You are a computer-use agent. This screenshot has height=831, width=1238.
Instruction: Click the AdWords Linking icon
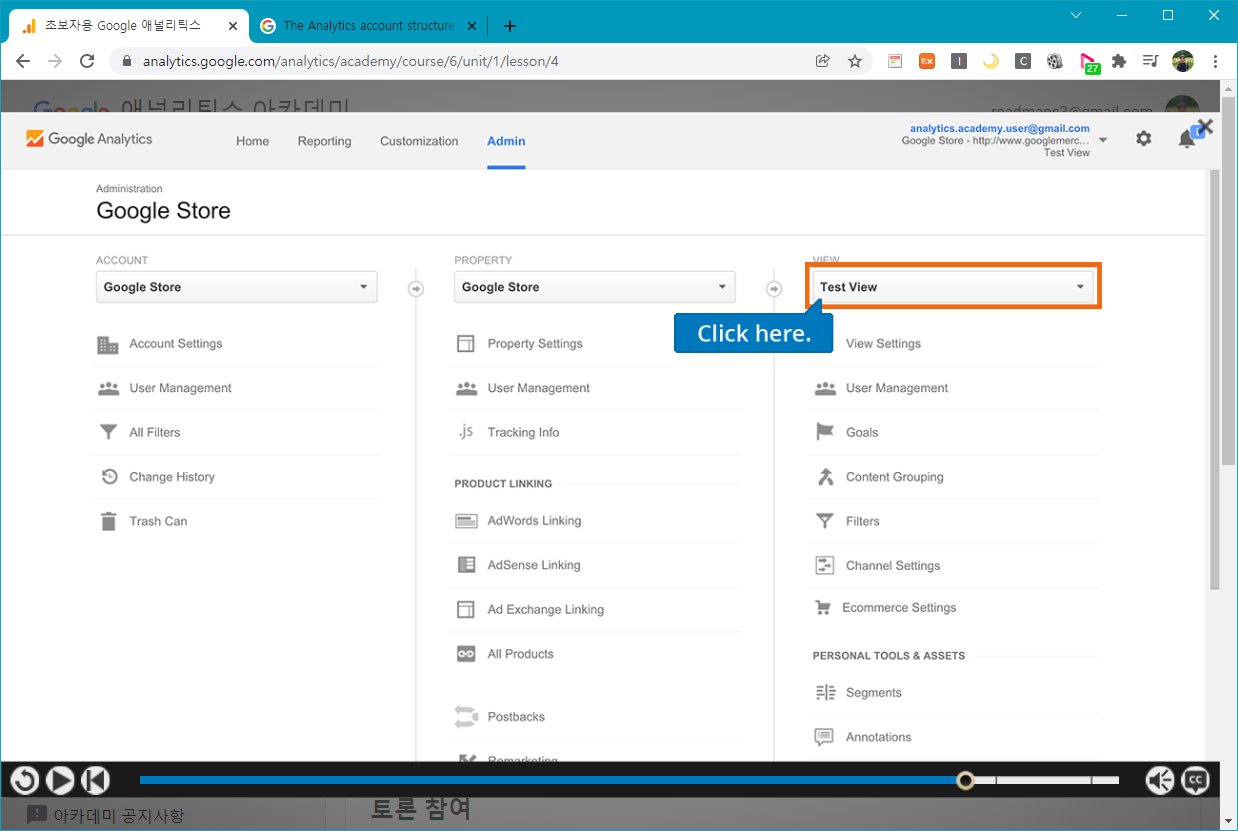point(466,521)
